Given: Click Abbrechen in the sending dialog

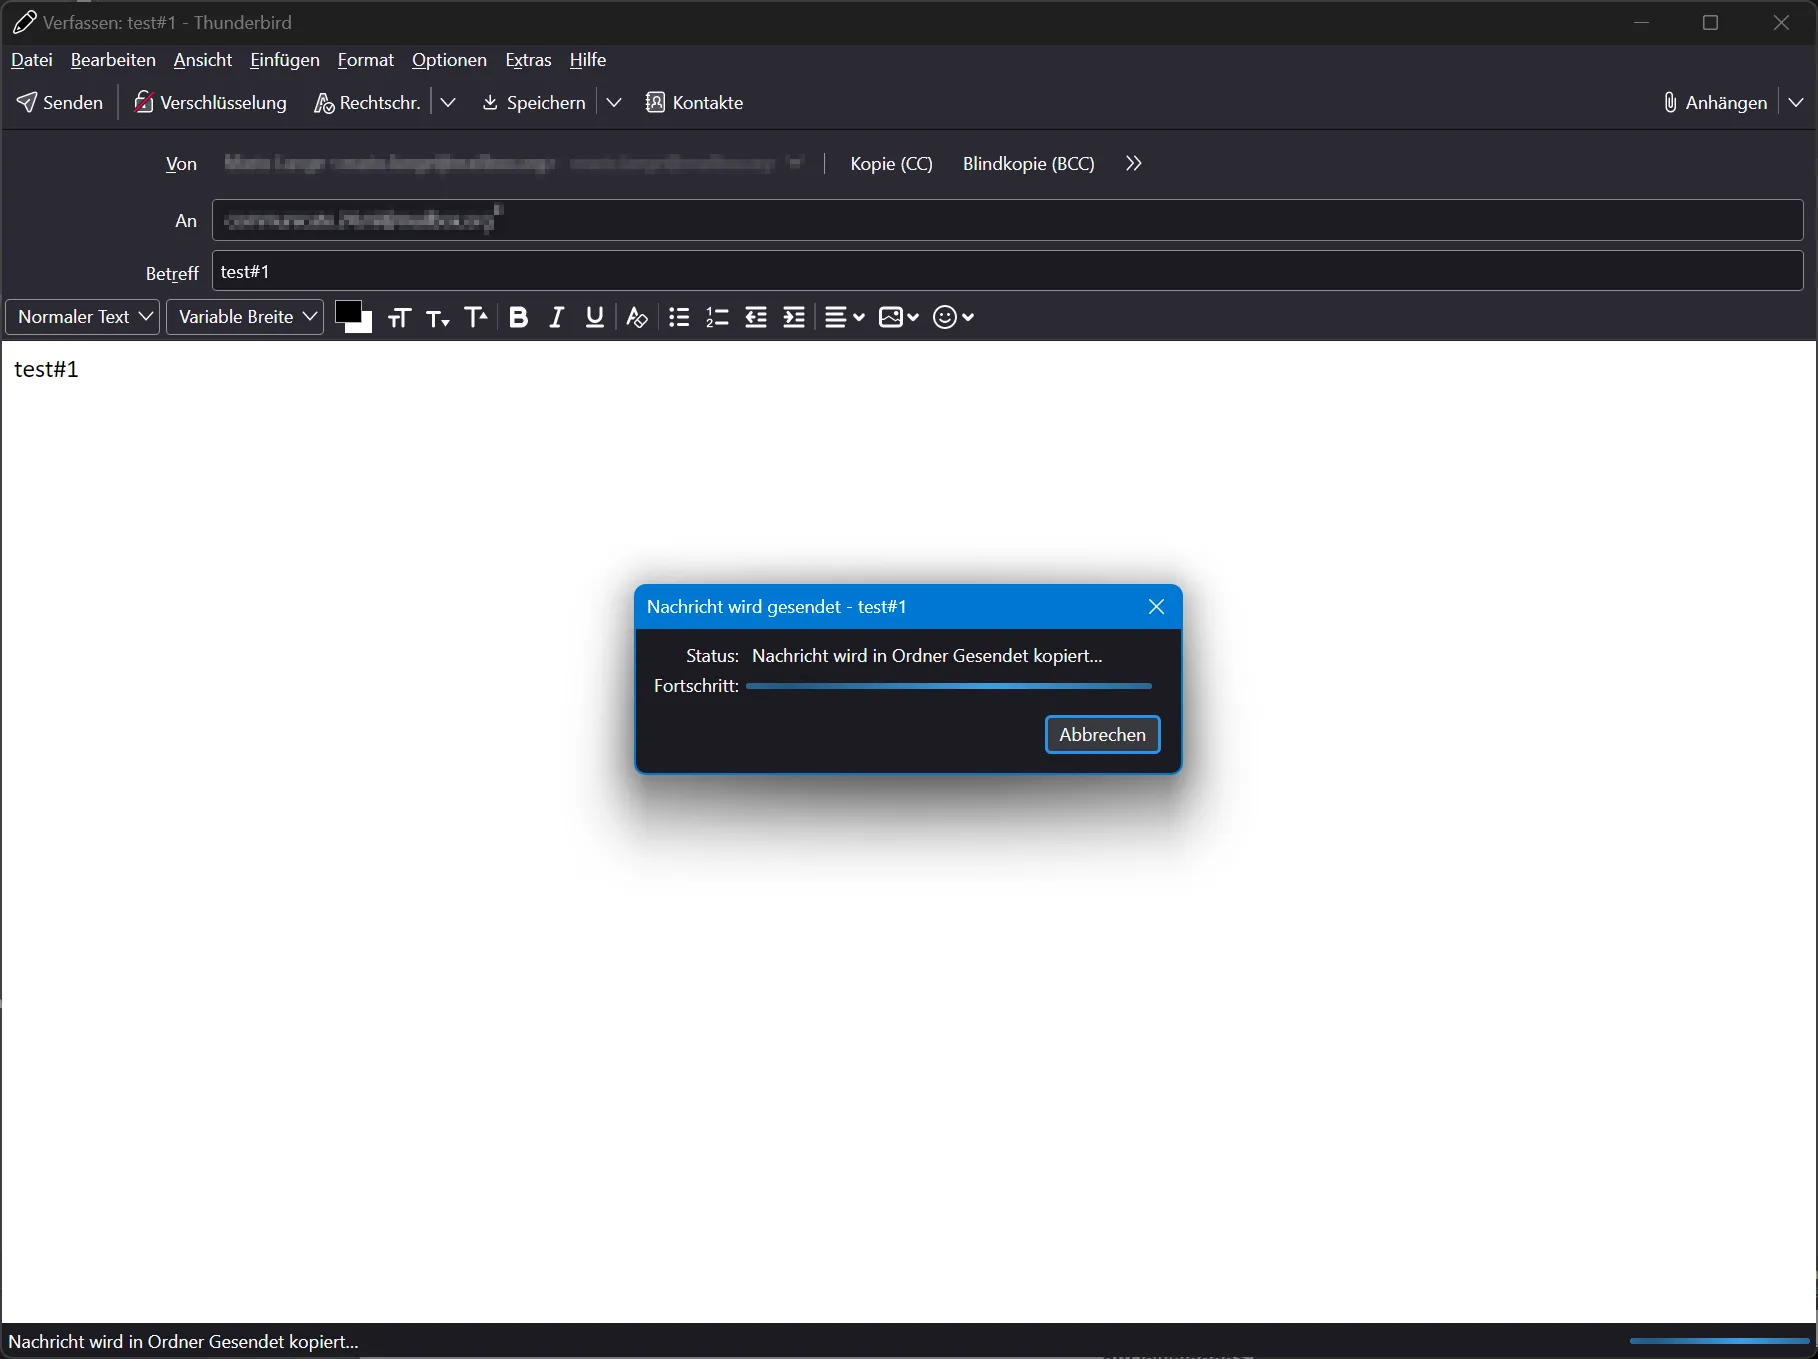Looking at the screenshot, I should coord(1102,734).
